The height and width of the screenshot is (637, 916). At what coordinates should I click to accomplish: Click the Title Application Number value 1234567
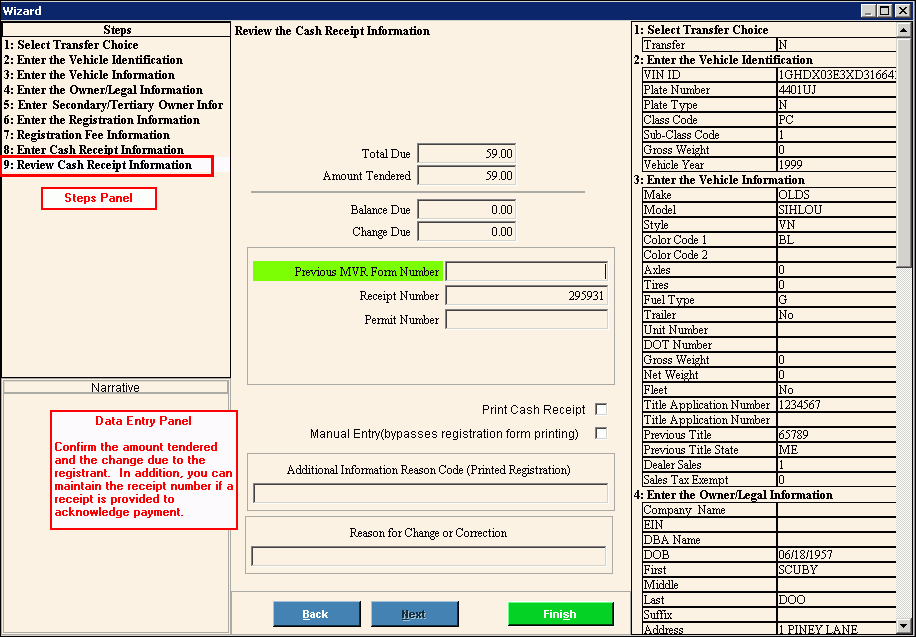(x=837, y=405)
